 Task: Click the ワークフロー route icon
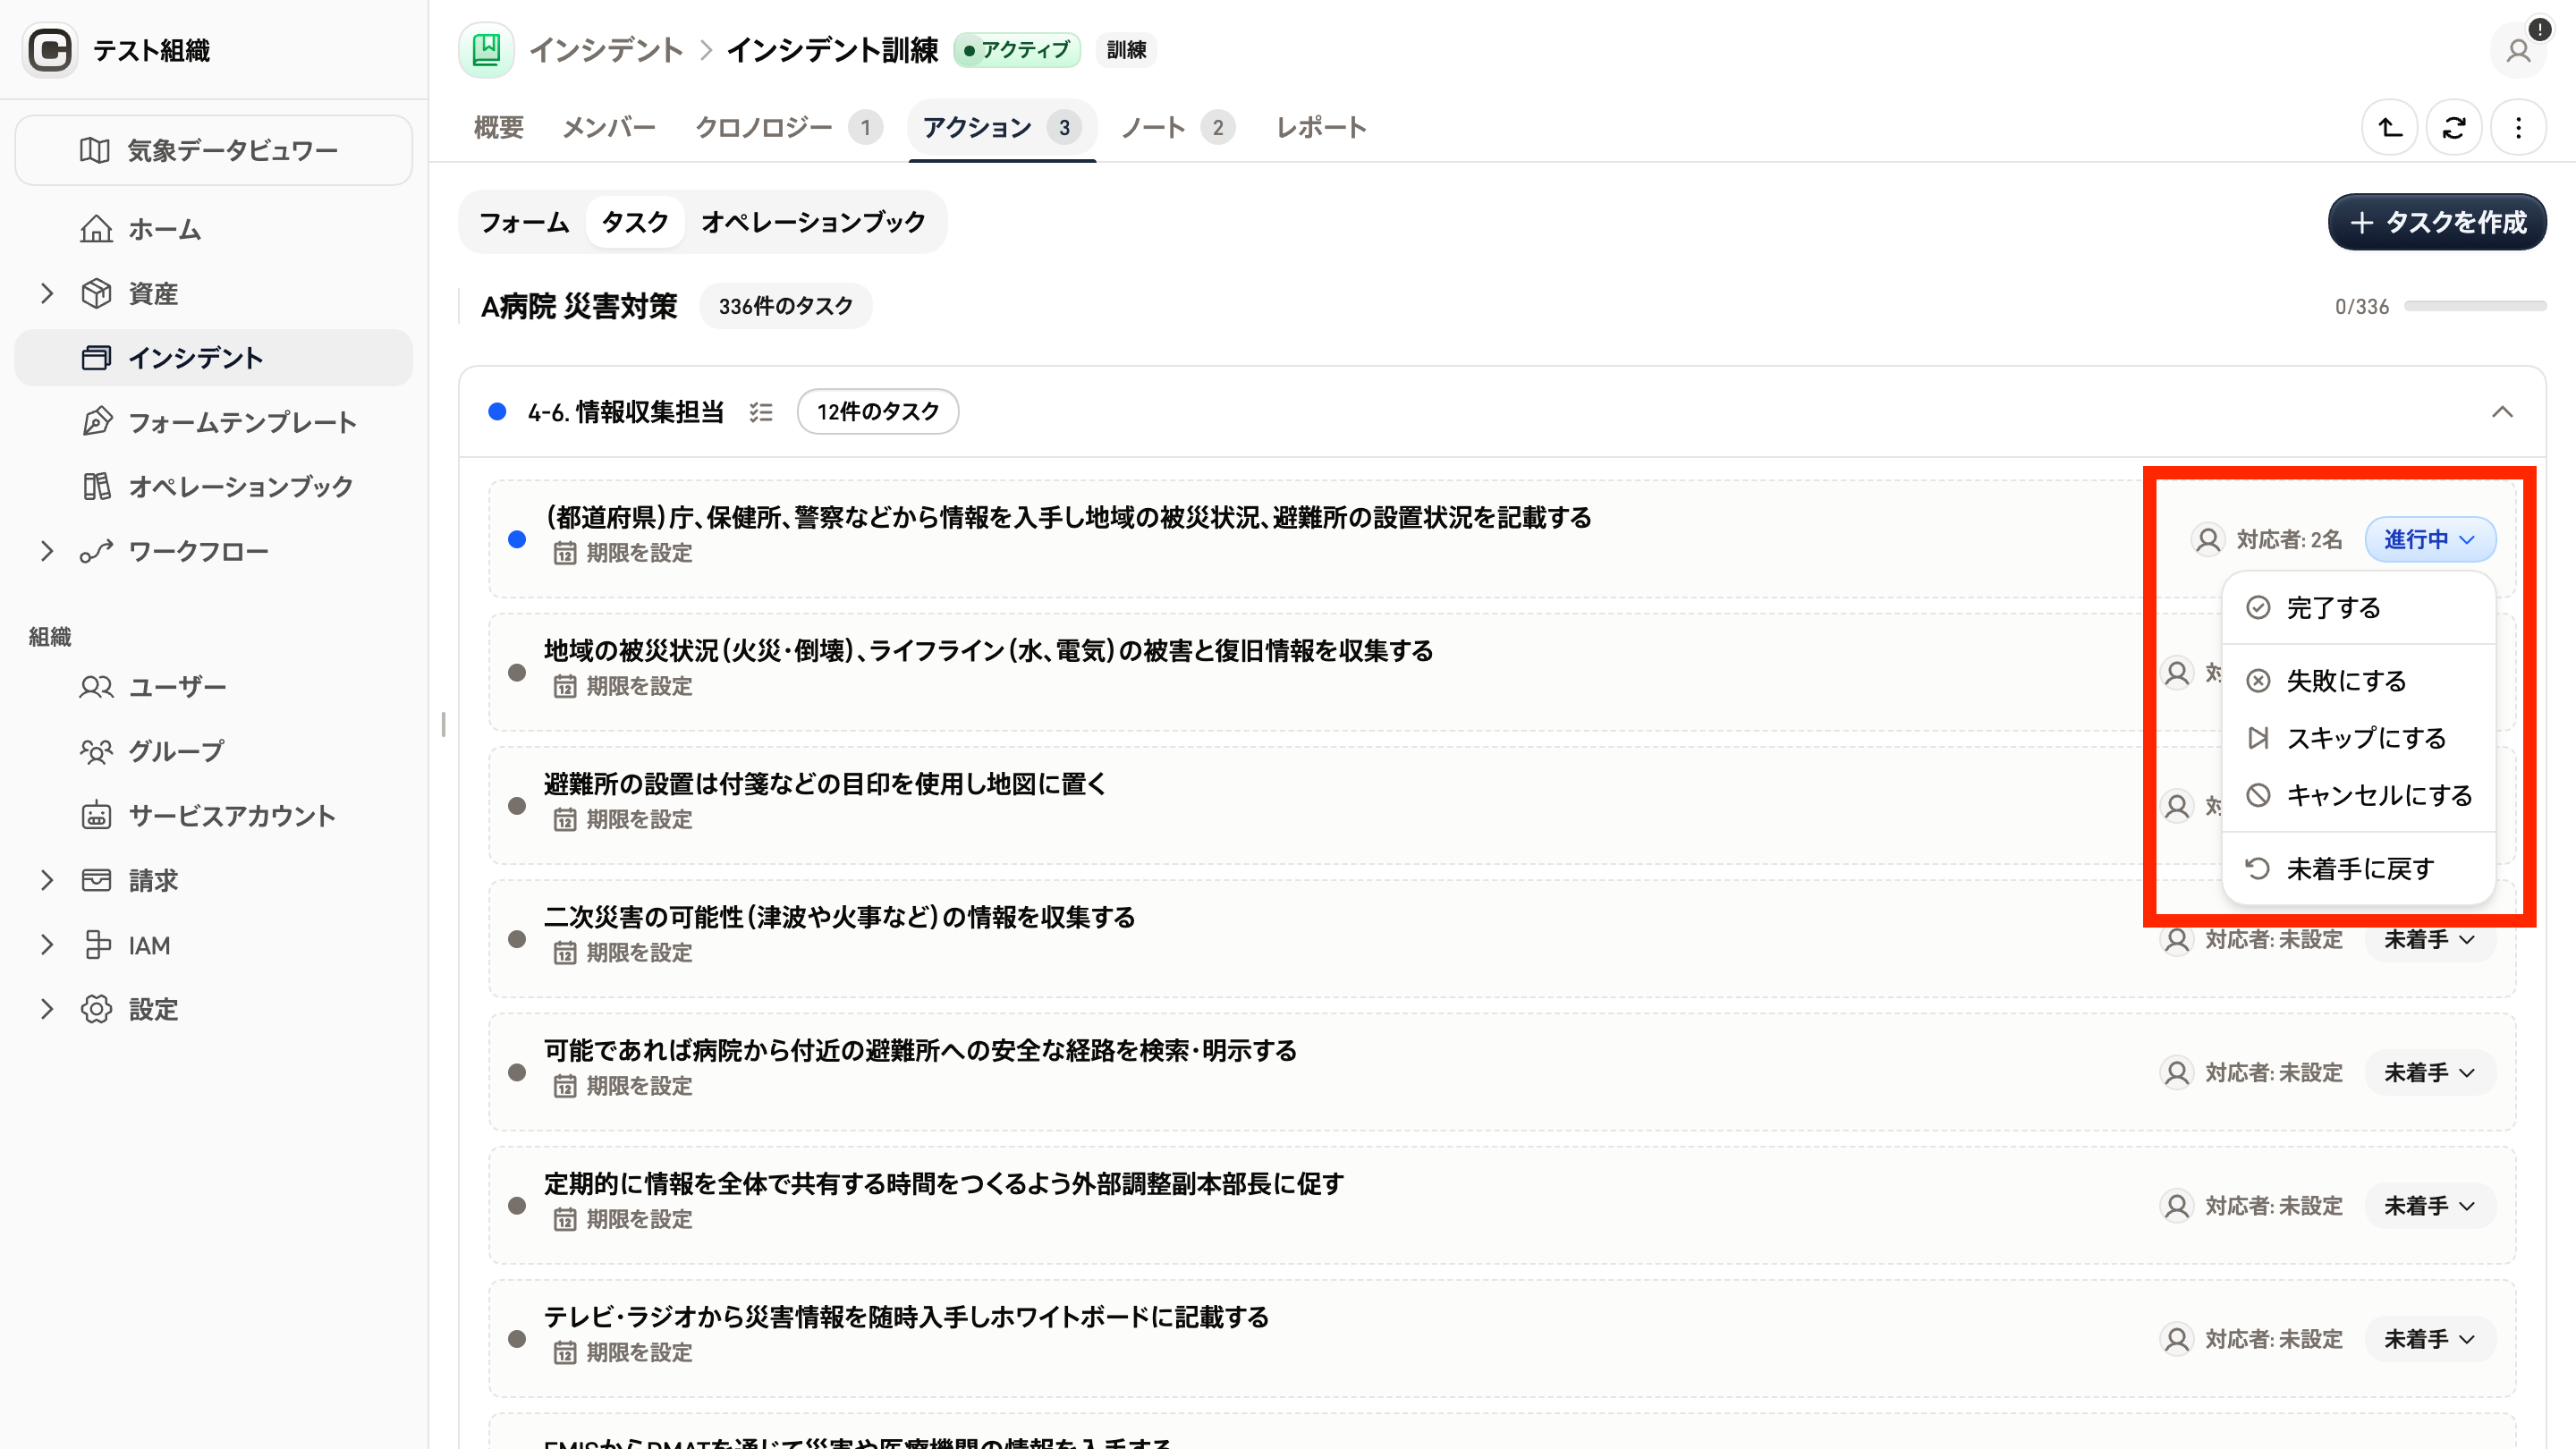coord(96,551)
